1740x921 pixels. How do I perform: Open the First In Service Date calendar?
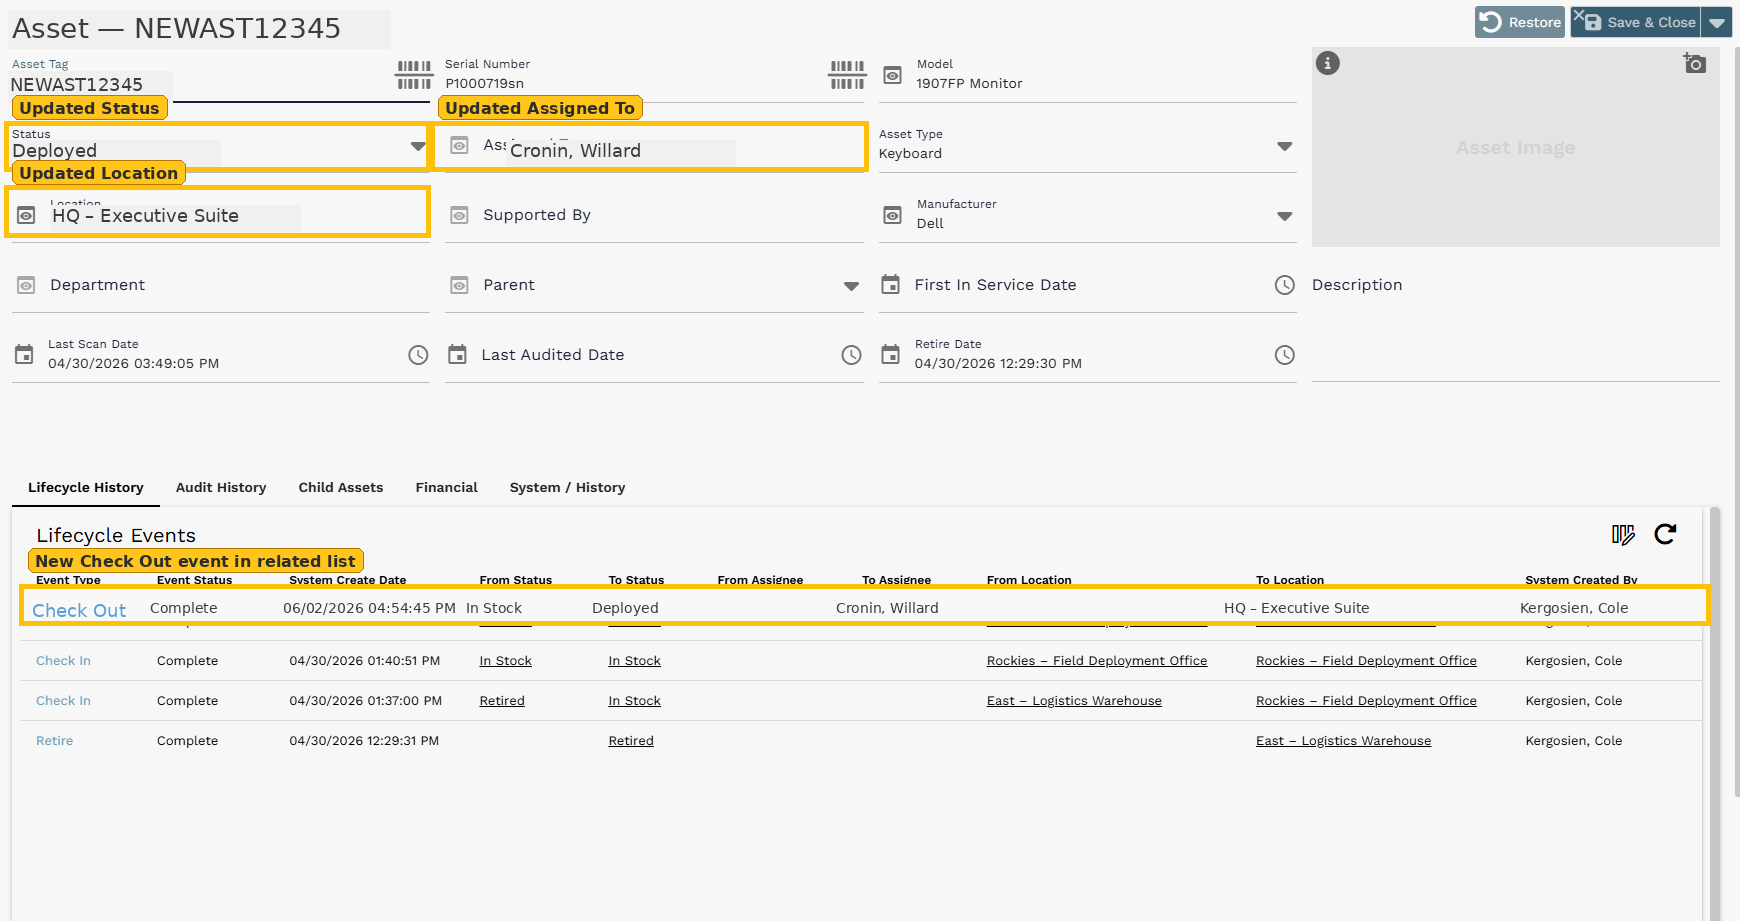pyautogui.click(x=890, y=285)
